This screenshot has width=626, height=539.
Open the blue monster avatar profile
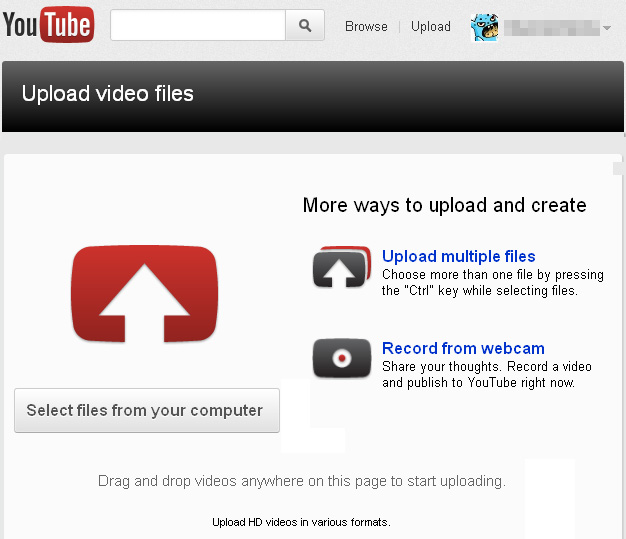click(x=484, y=27)
